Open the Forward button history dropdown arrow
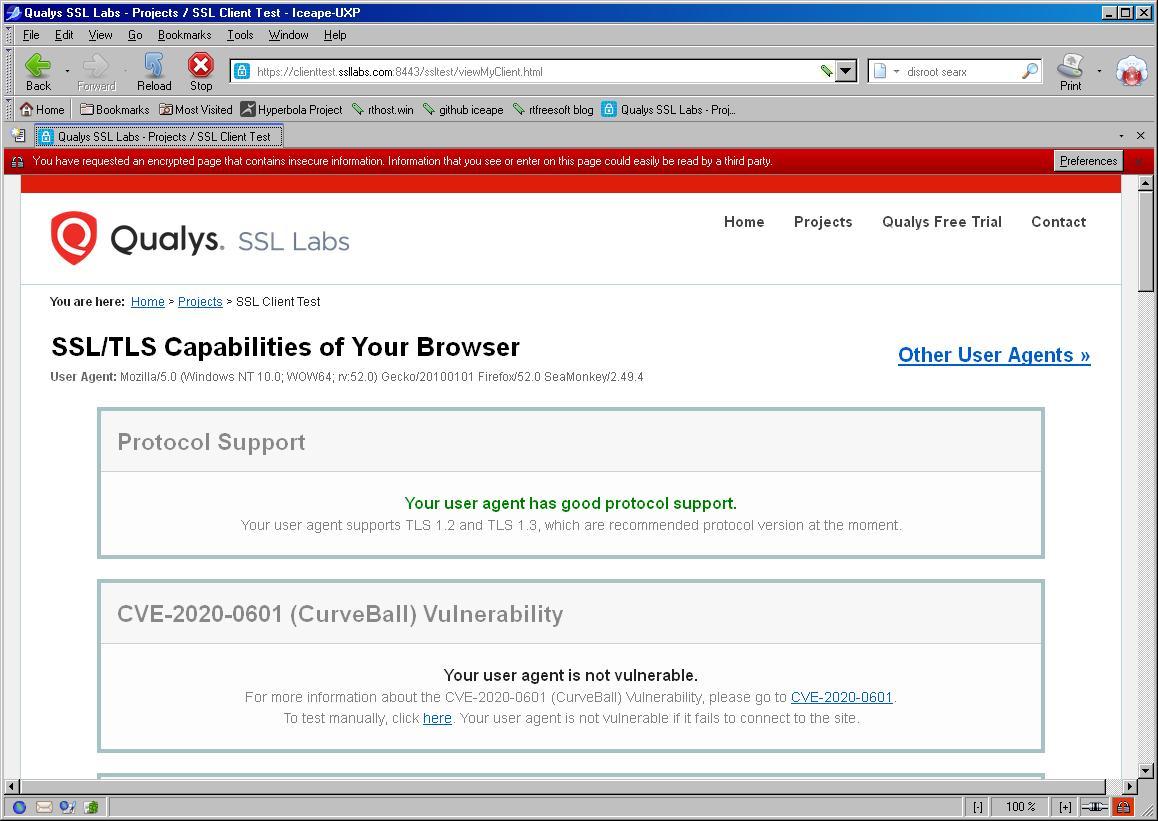The height and width of the screenshot is (821, 1158). tap(126, 72)
